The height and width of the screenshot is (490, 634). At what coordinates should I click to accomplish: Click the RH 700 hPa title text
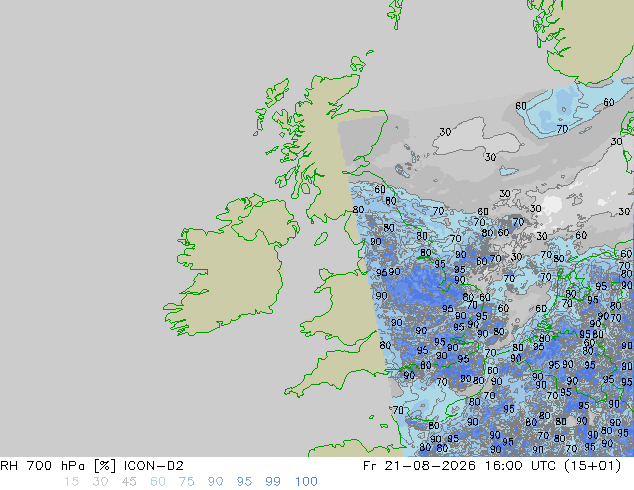[42, 466]
